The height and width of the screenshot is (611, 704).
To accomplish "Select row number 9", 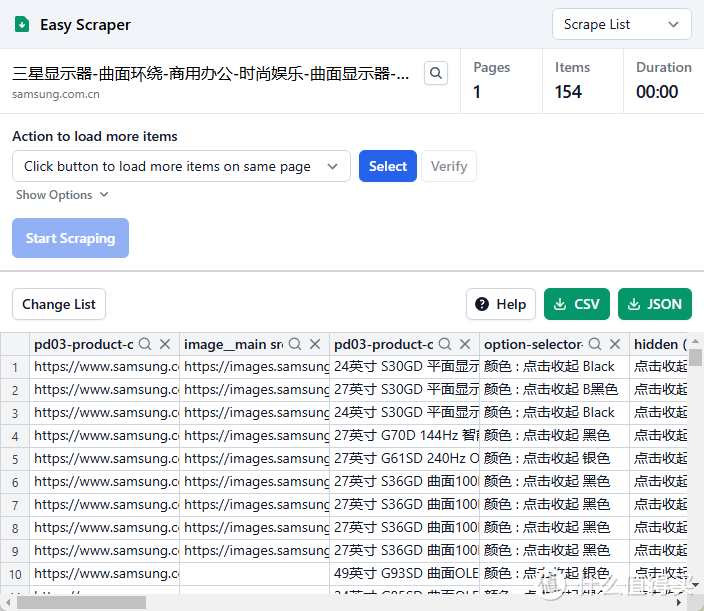I will (15, 550).
